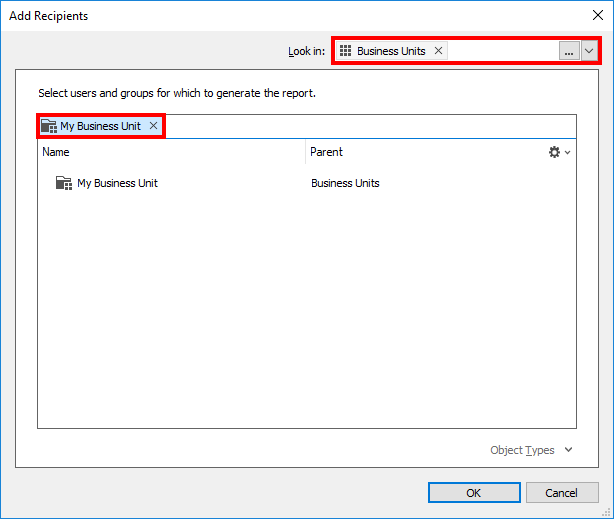
Task: Click the business unit folder icon in list
Action: pyautogui.click(x=64, y=183)
